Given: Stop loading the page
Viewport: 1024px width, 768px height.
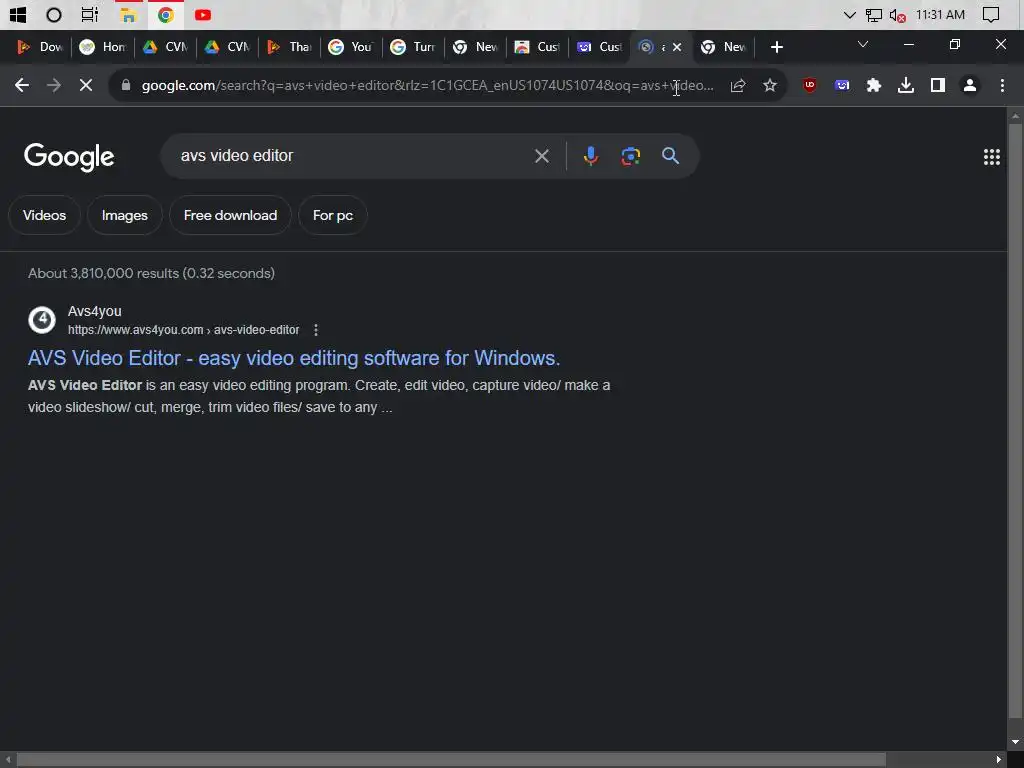Looking at the screenshot, I should pyautogui.click(x=86, y=85).
